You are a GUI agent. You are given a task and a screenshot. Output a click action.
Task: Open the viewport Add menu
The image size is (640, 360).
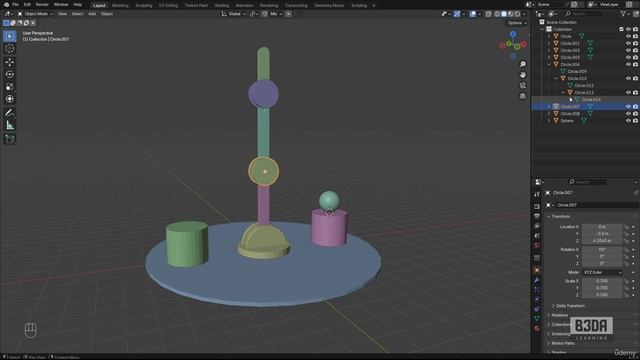[92, 14]
